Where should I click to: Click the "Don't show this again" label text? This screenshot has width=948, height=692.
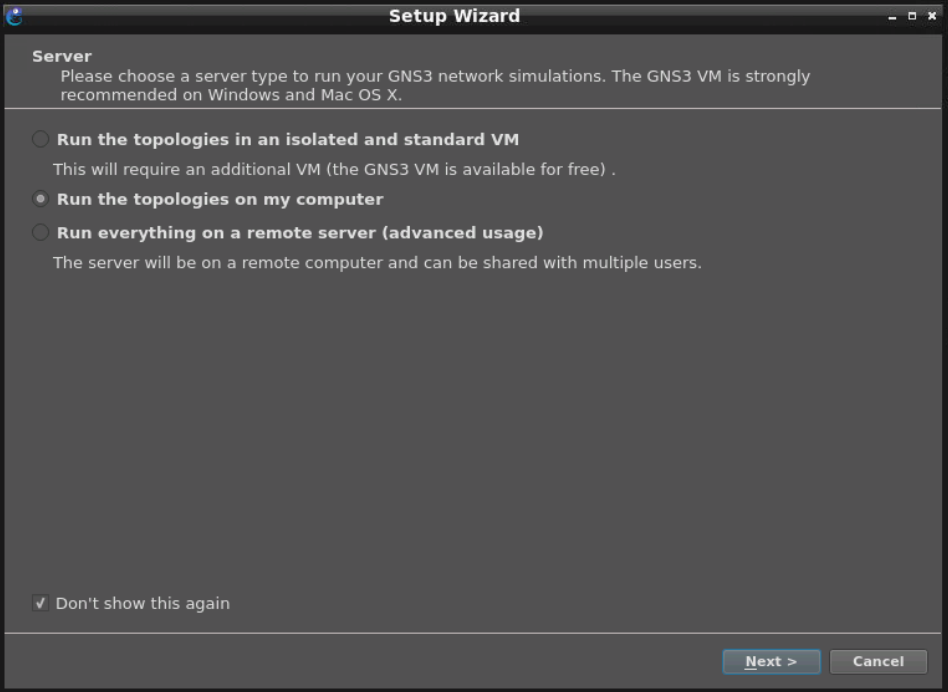(142, 604)
